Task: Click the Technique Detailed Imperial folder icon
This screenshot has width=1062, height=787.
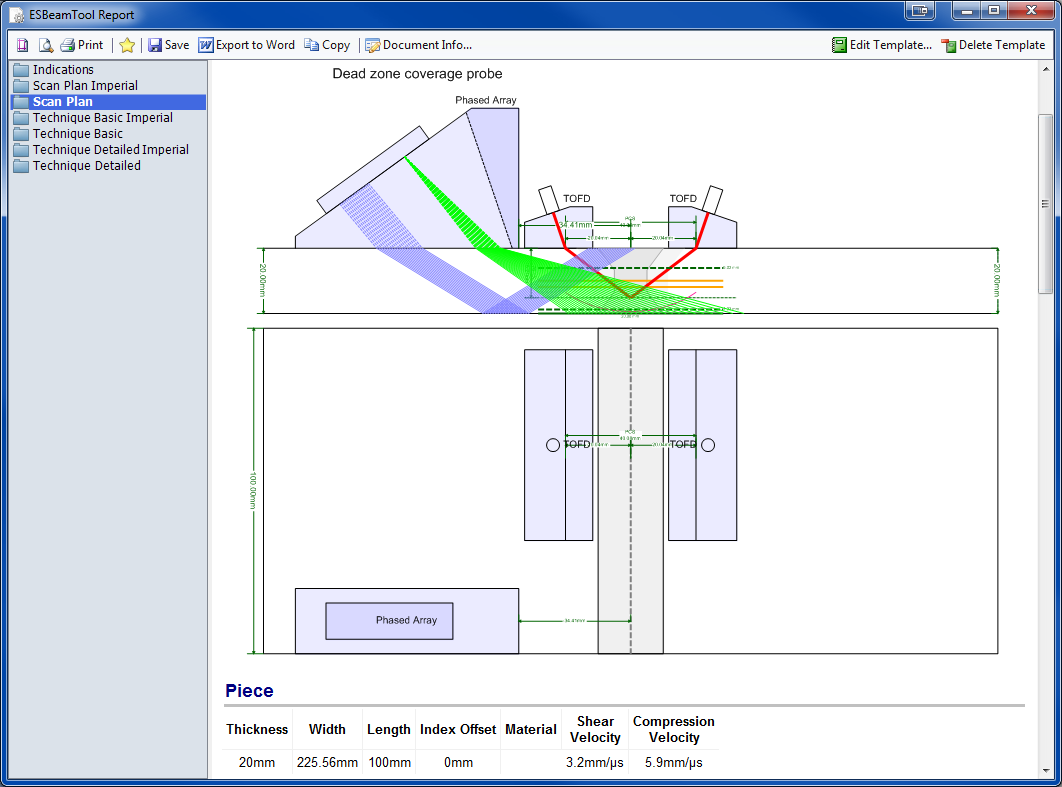Action: 21,150
